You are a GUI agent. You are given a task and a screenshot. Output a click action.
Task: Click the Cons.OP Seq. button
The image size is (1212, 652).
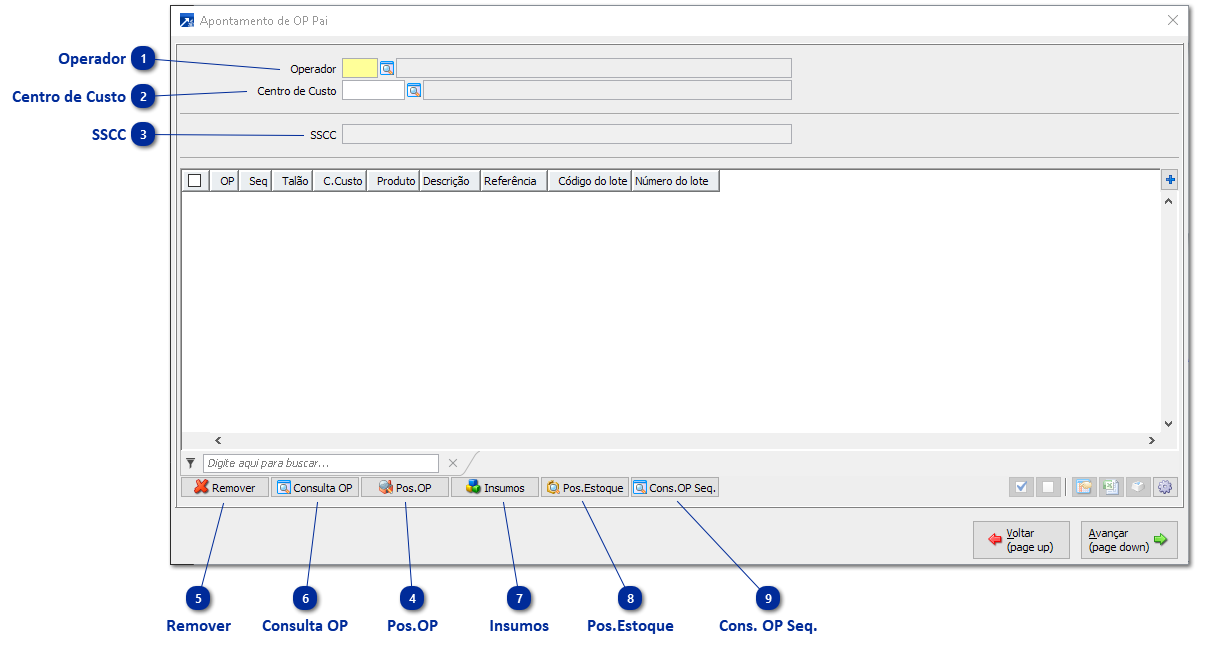675,488
